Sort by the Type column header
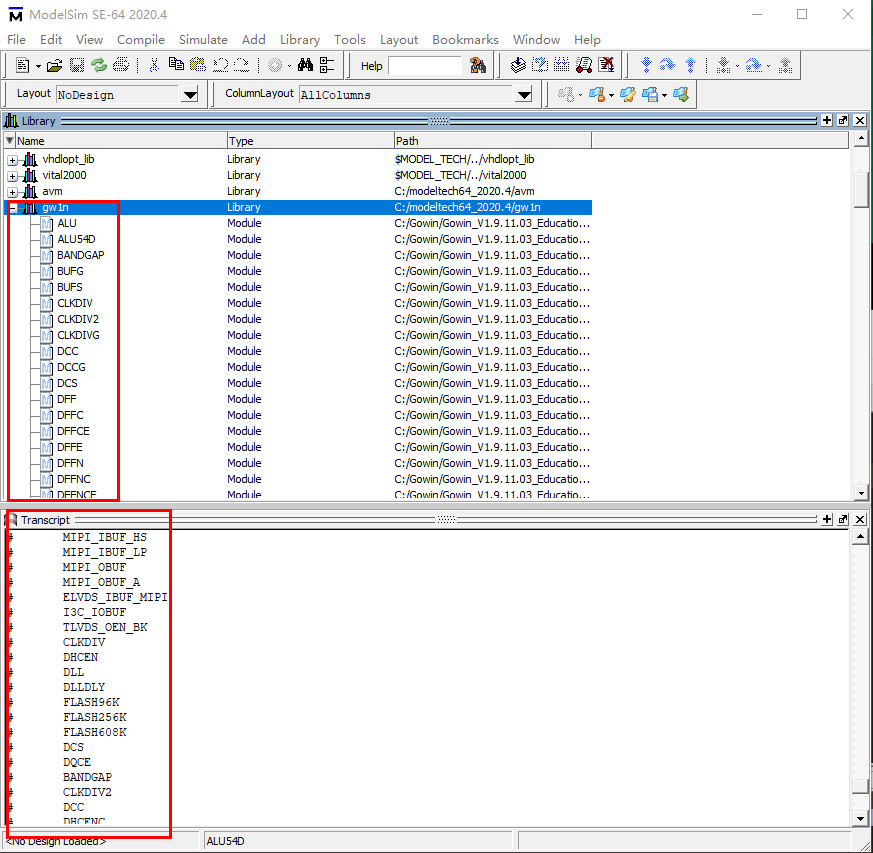The height and width of the screenshot is (853, 873). [310, 141]
